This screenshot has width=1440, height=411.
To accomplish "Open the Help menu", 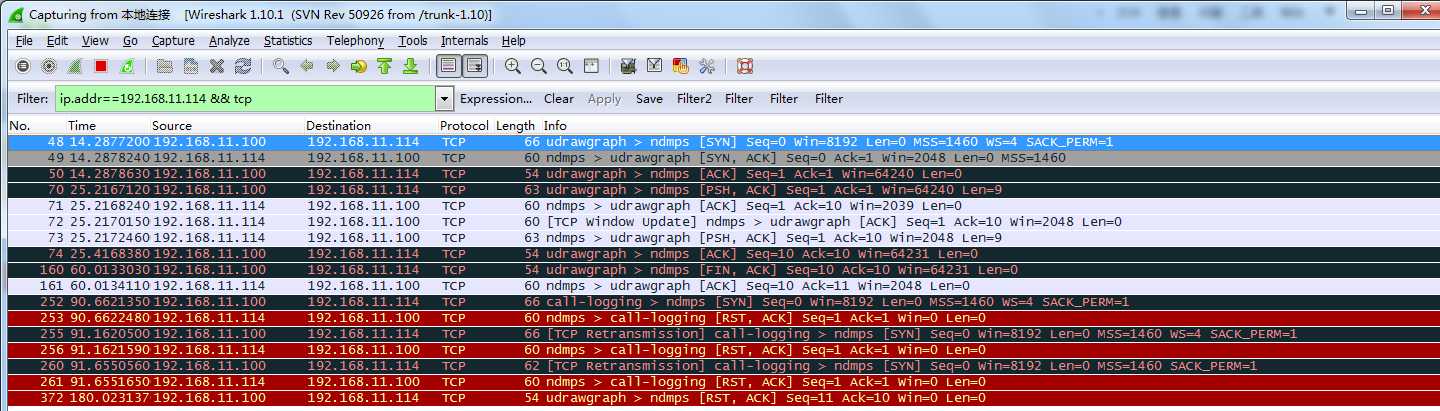I will [x=514, y=41].
